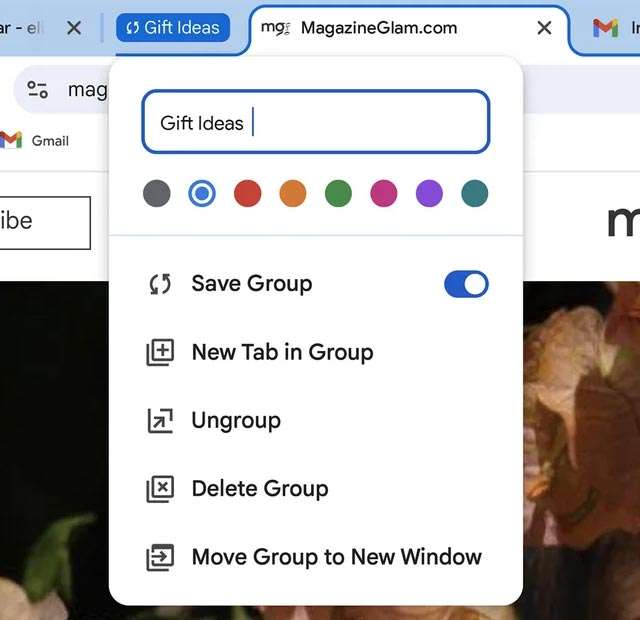Click the Save Group sync icon

(160, 284)
